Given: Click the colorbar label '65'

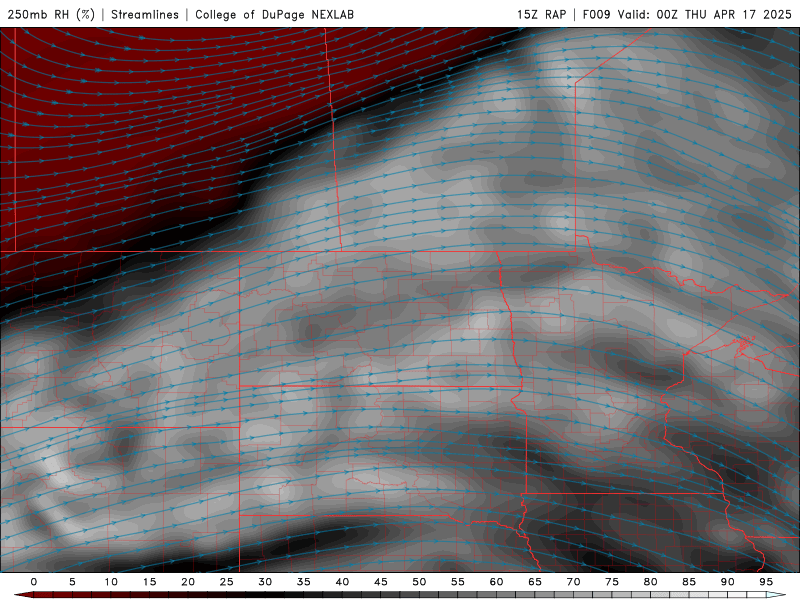Looking at the screenshot, I should [x=535, y=582].
